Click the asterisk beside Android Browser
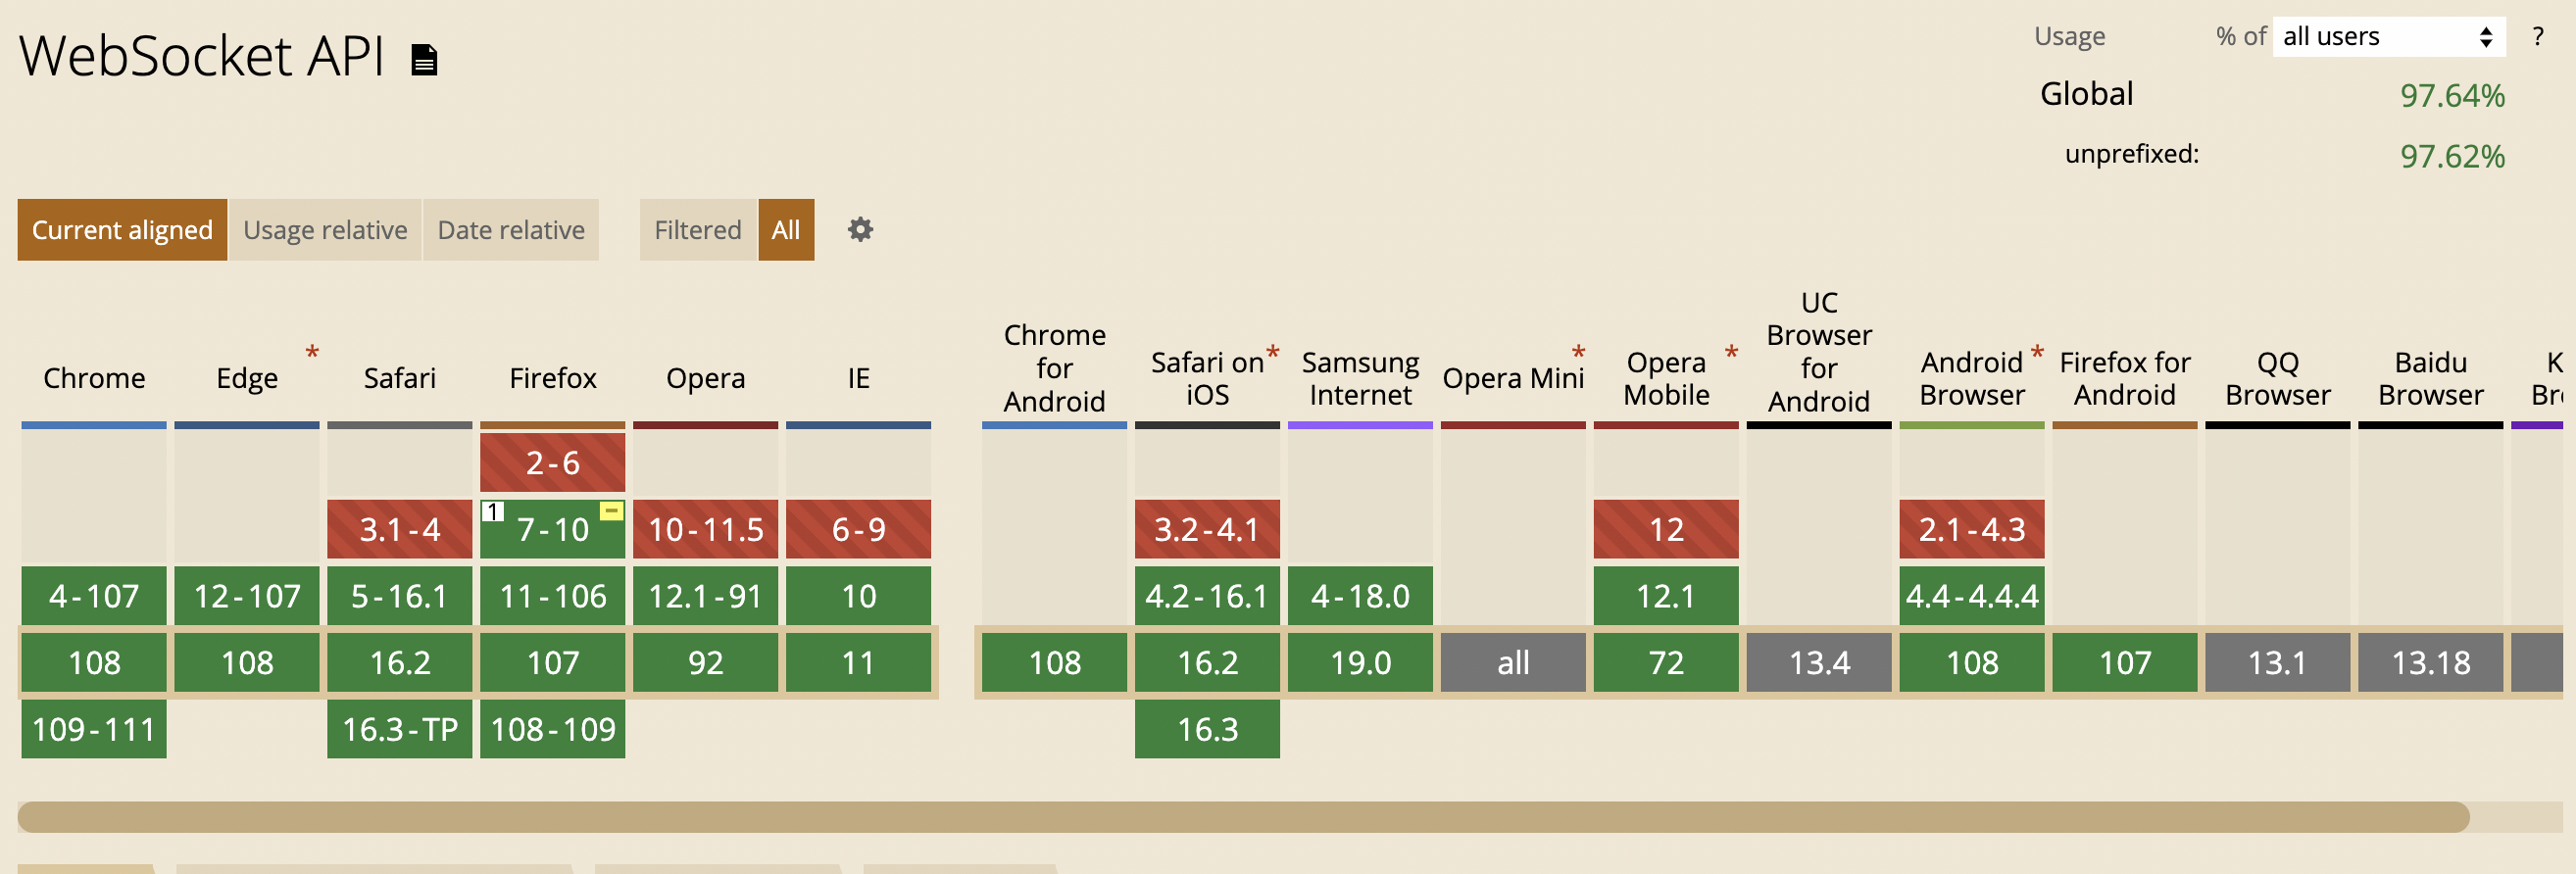The height and width of the screenshot is (874, 2576). [2036, 353]
